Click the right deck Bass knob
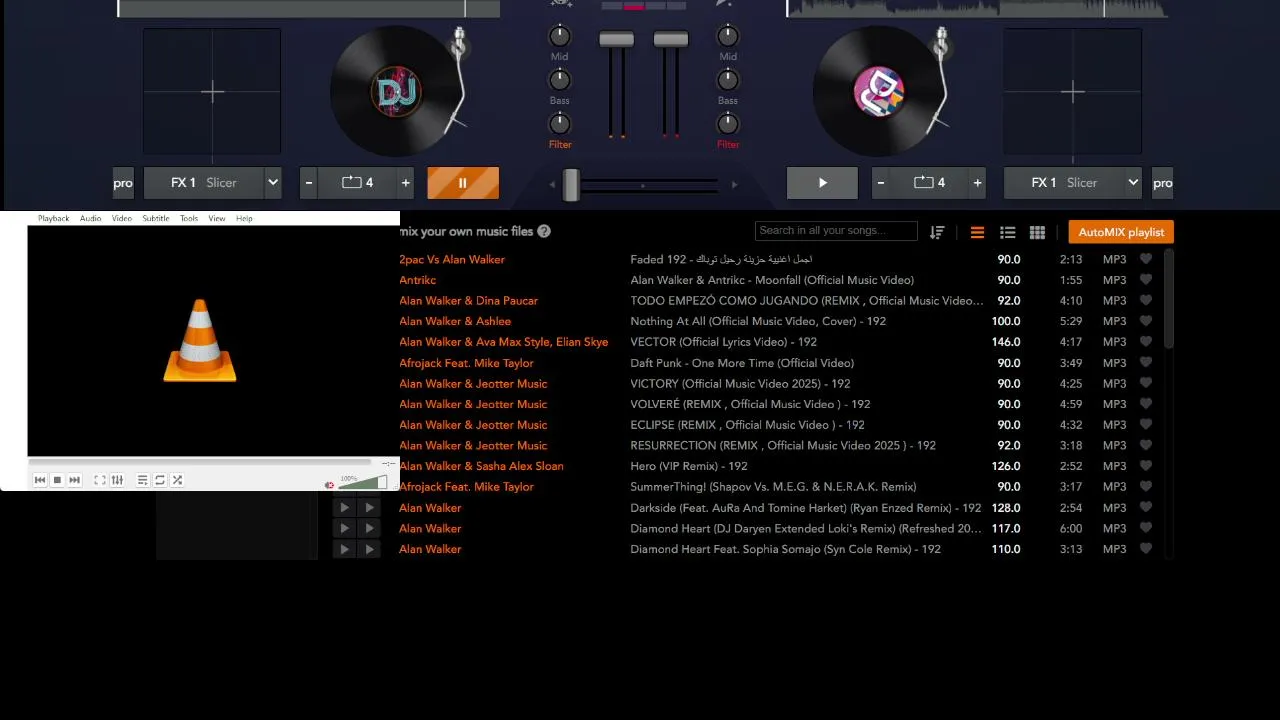This screenshot has width=1280, height=720. click(728, 80)
